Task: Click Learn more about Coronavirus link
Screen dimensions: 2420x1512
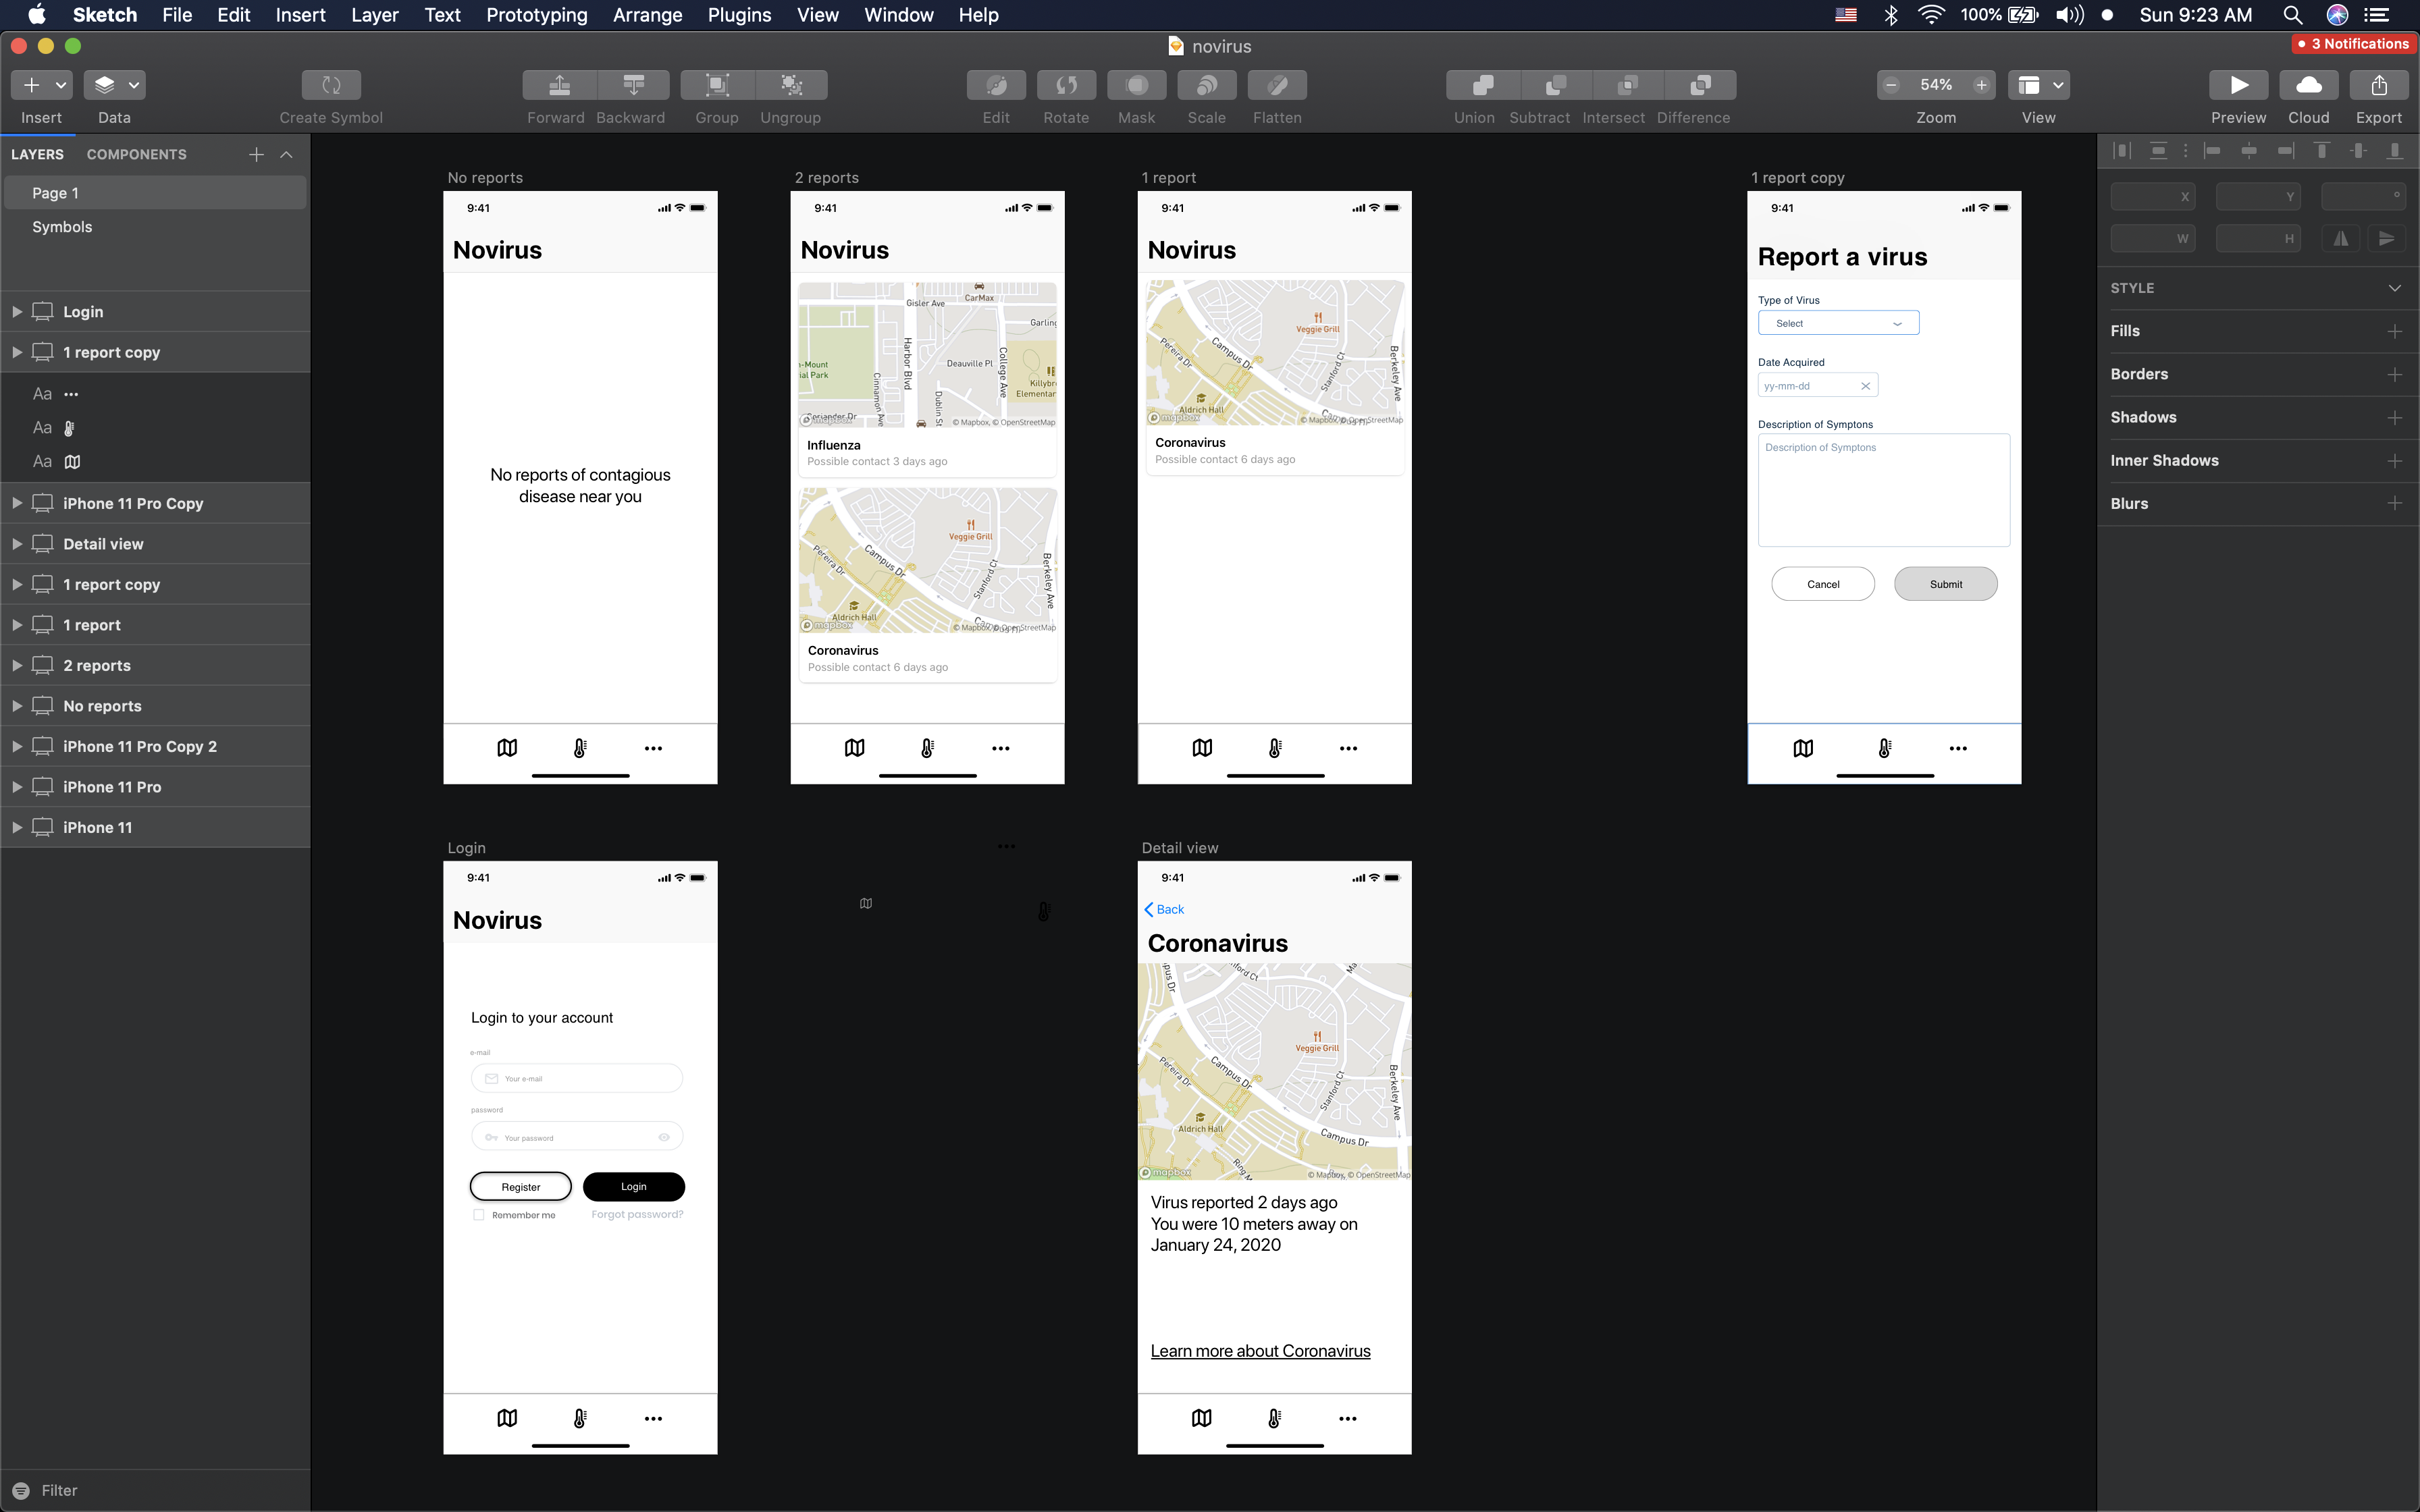Action: point(1260,1351)
